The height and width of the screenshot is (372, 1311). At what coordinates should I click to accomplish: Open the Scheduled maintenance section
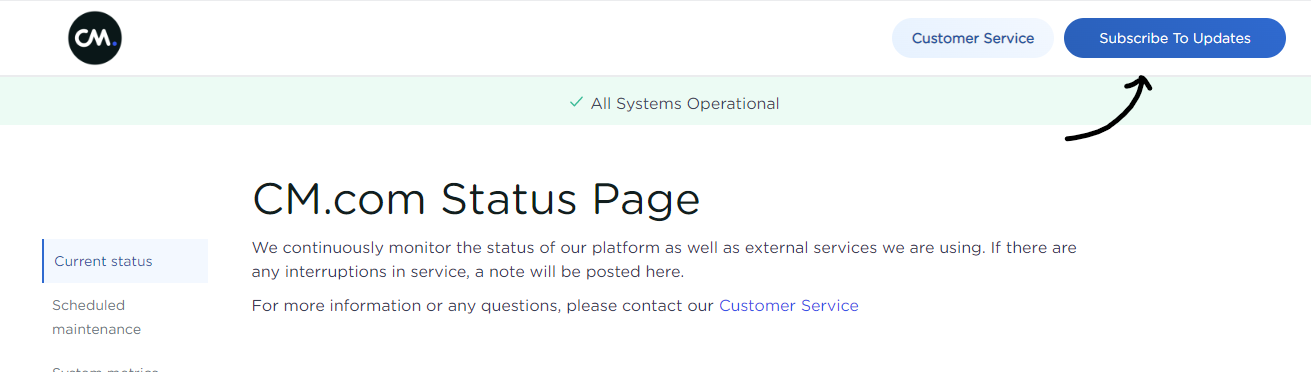tap(97, 317)
